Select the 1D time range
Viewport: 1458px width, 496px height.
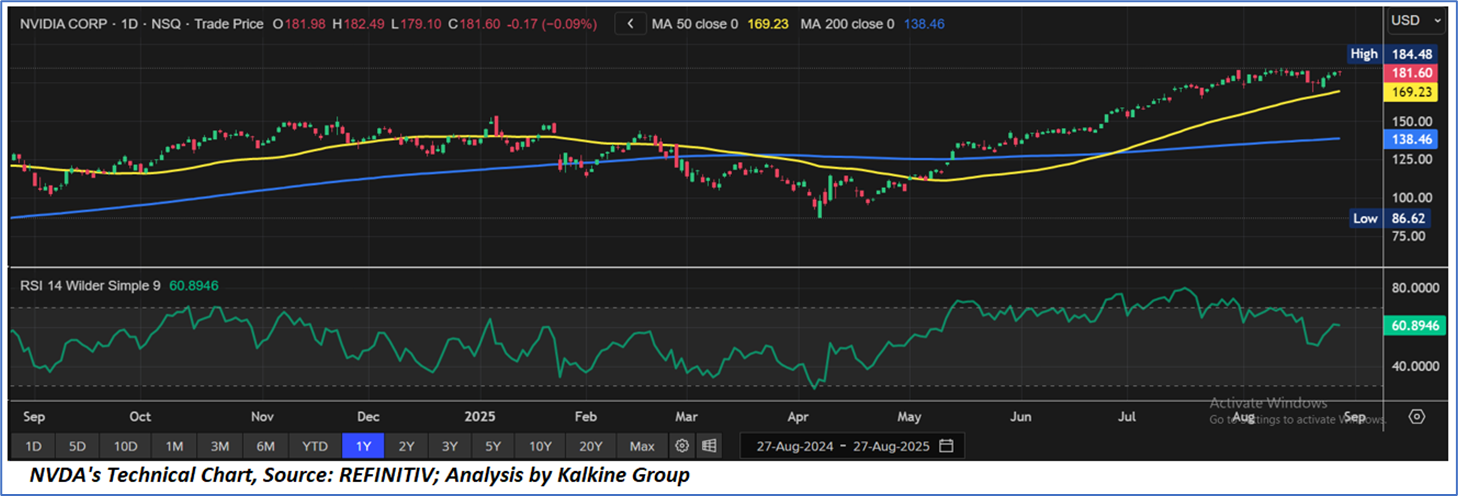33,445
